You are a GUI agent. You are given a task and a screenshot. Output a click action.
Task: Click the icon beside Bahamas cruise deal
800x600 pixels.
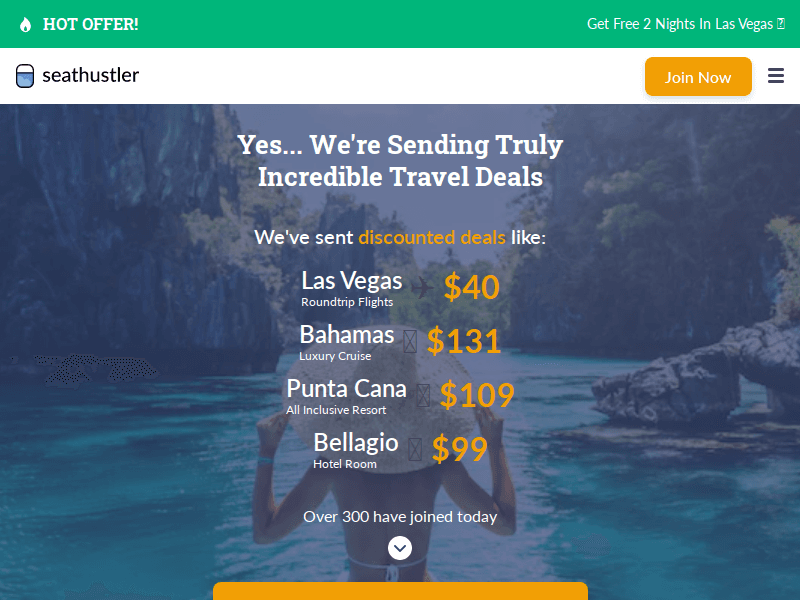tap(410, 341)
